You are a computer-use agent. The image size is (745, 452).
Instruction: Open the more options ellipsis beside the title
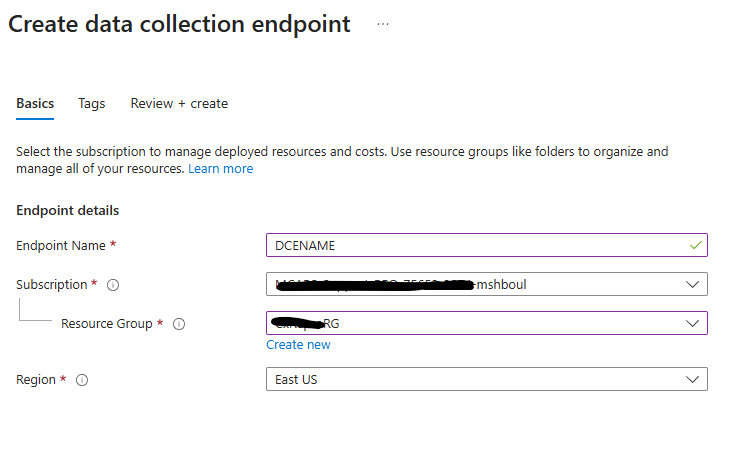pyautogui.click(x=383, y=24)
